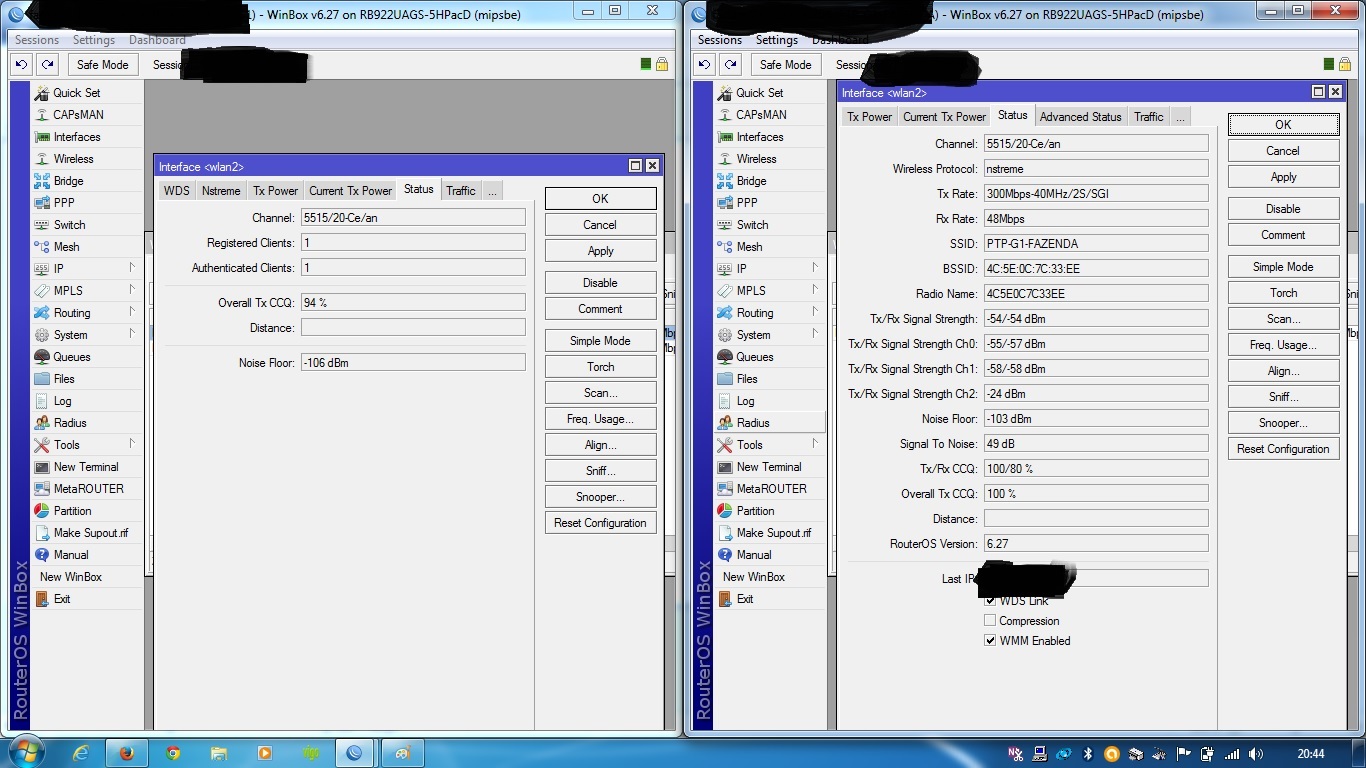Open Sessions menu in left WinBox window
This screenshot has height=768, width=1366.
[37, 40]
